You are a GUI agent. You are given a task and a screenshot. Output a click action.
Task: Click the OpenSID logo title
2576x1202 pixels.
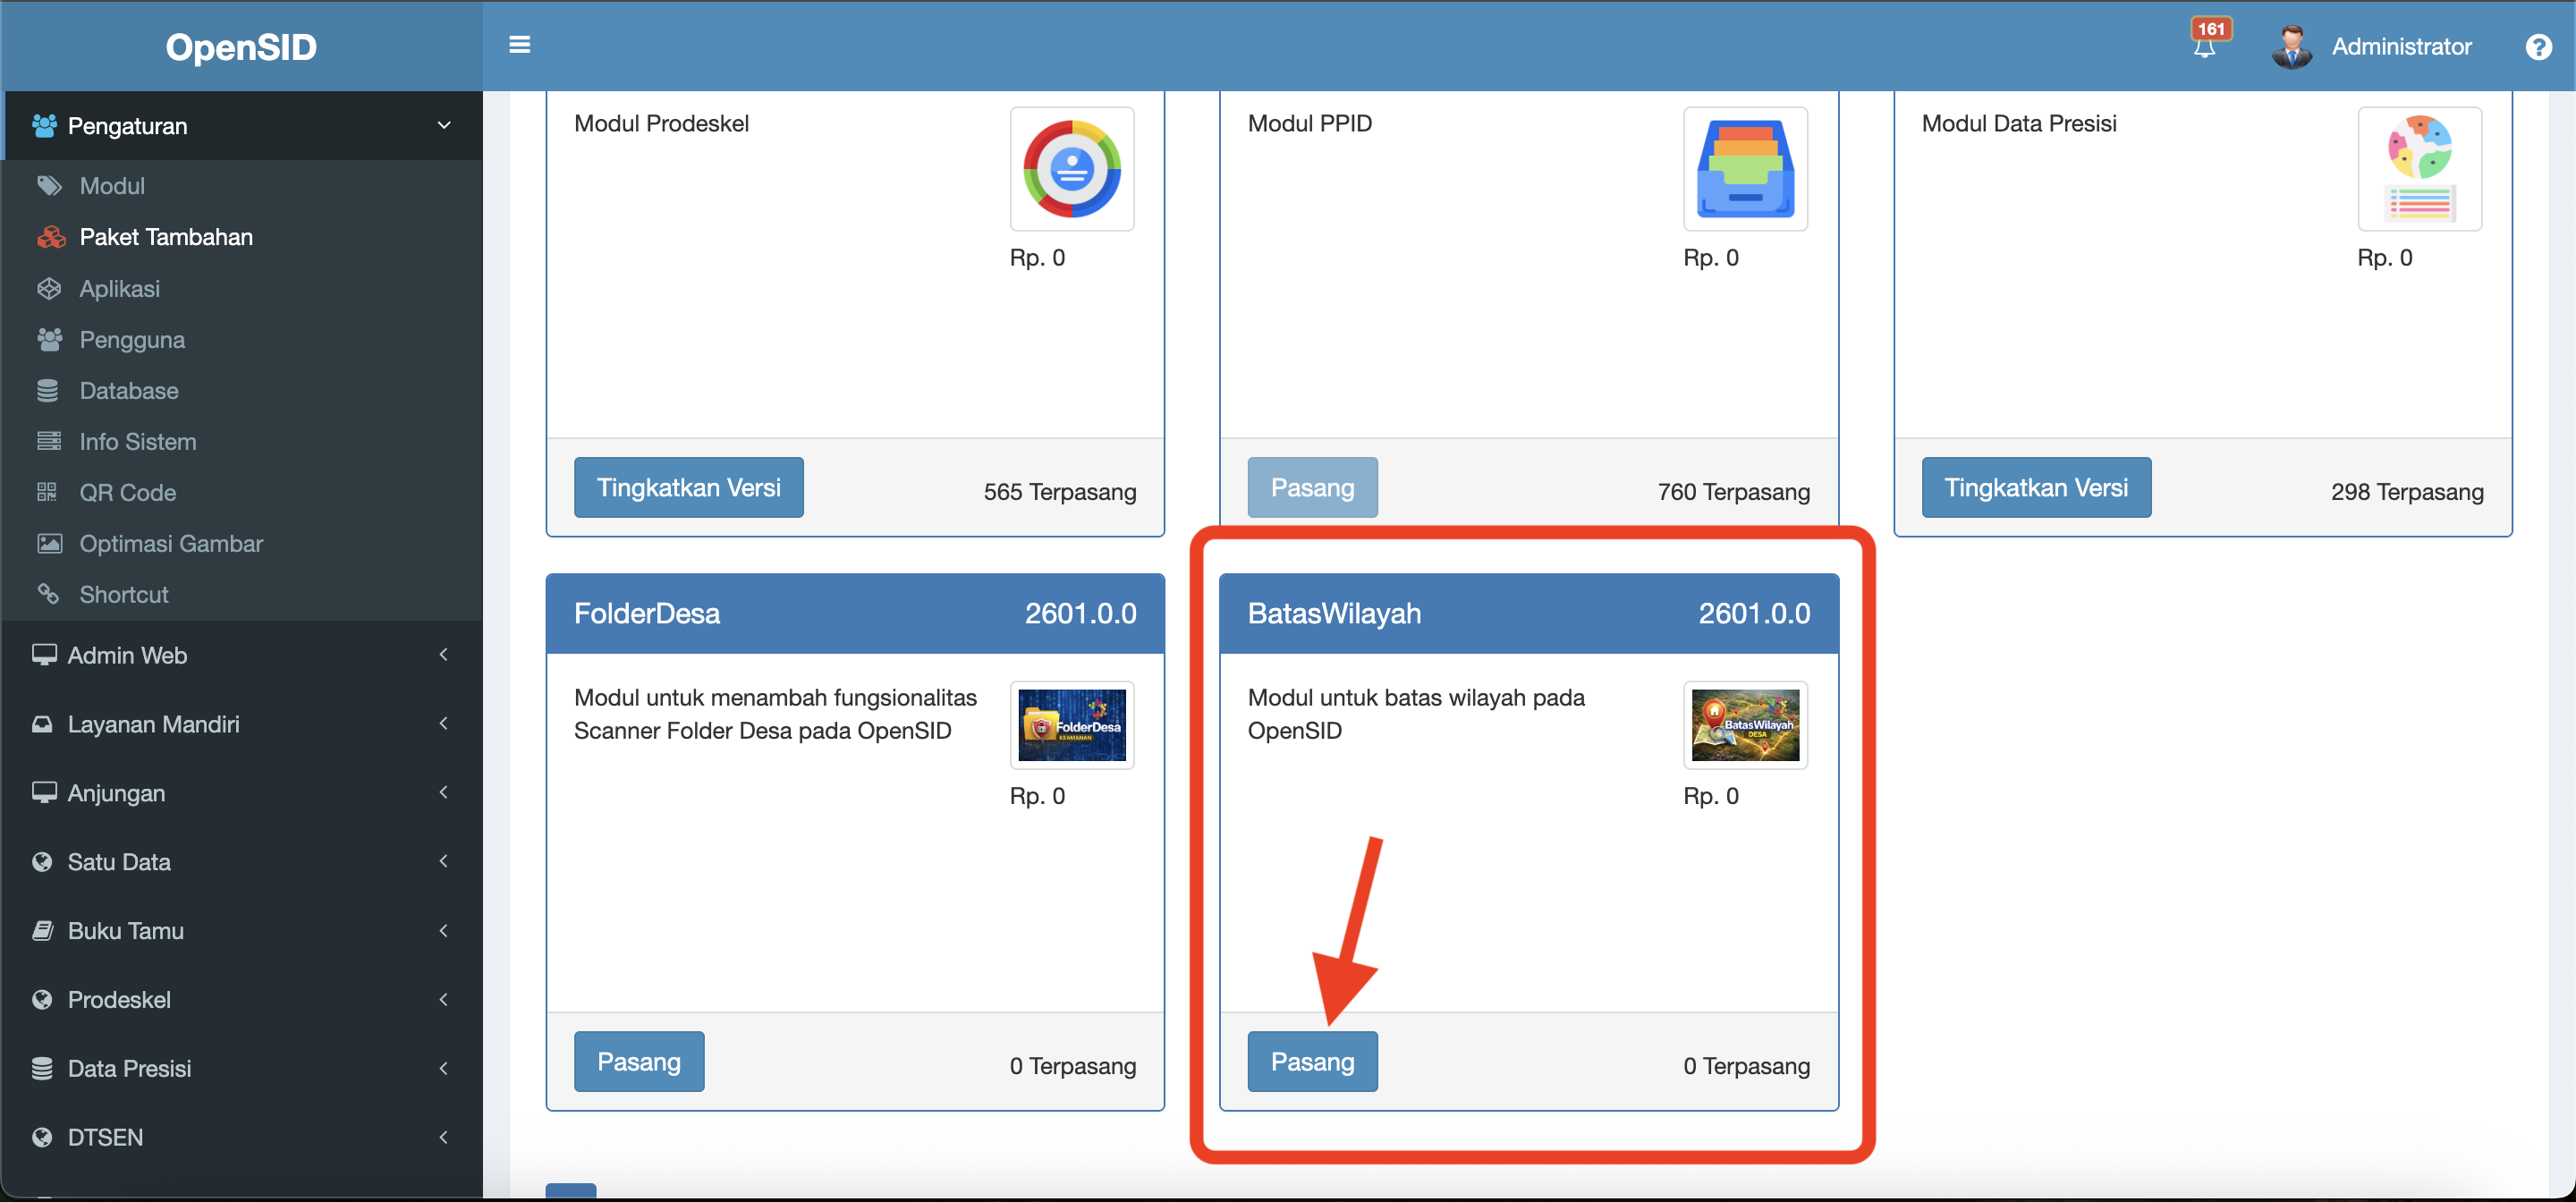click(x=241, y=47)
